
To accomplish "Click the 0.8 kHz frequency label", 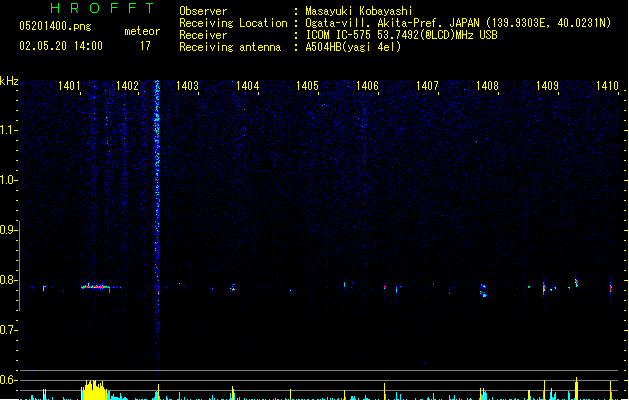I will tap(8, 280).
